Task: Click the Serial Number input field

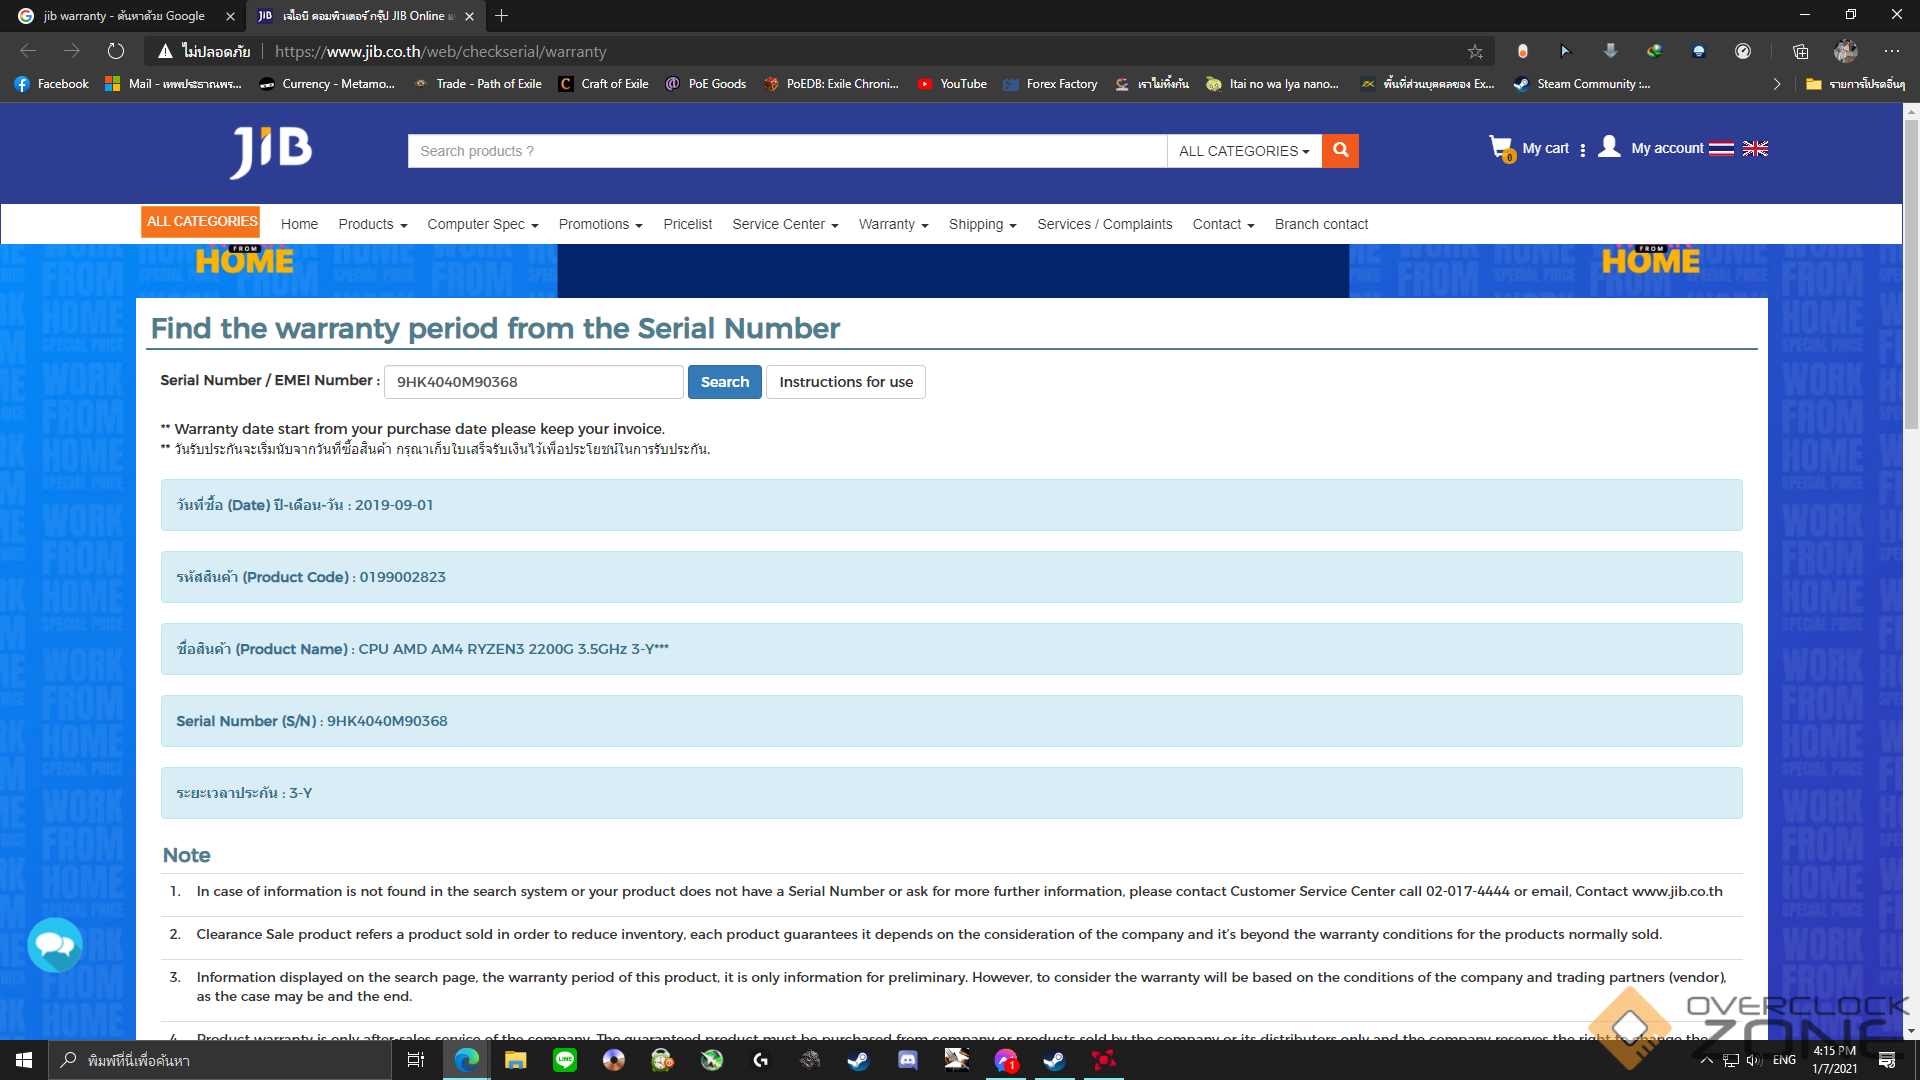Action: (534, 382)
